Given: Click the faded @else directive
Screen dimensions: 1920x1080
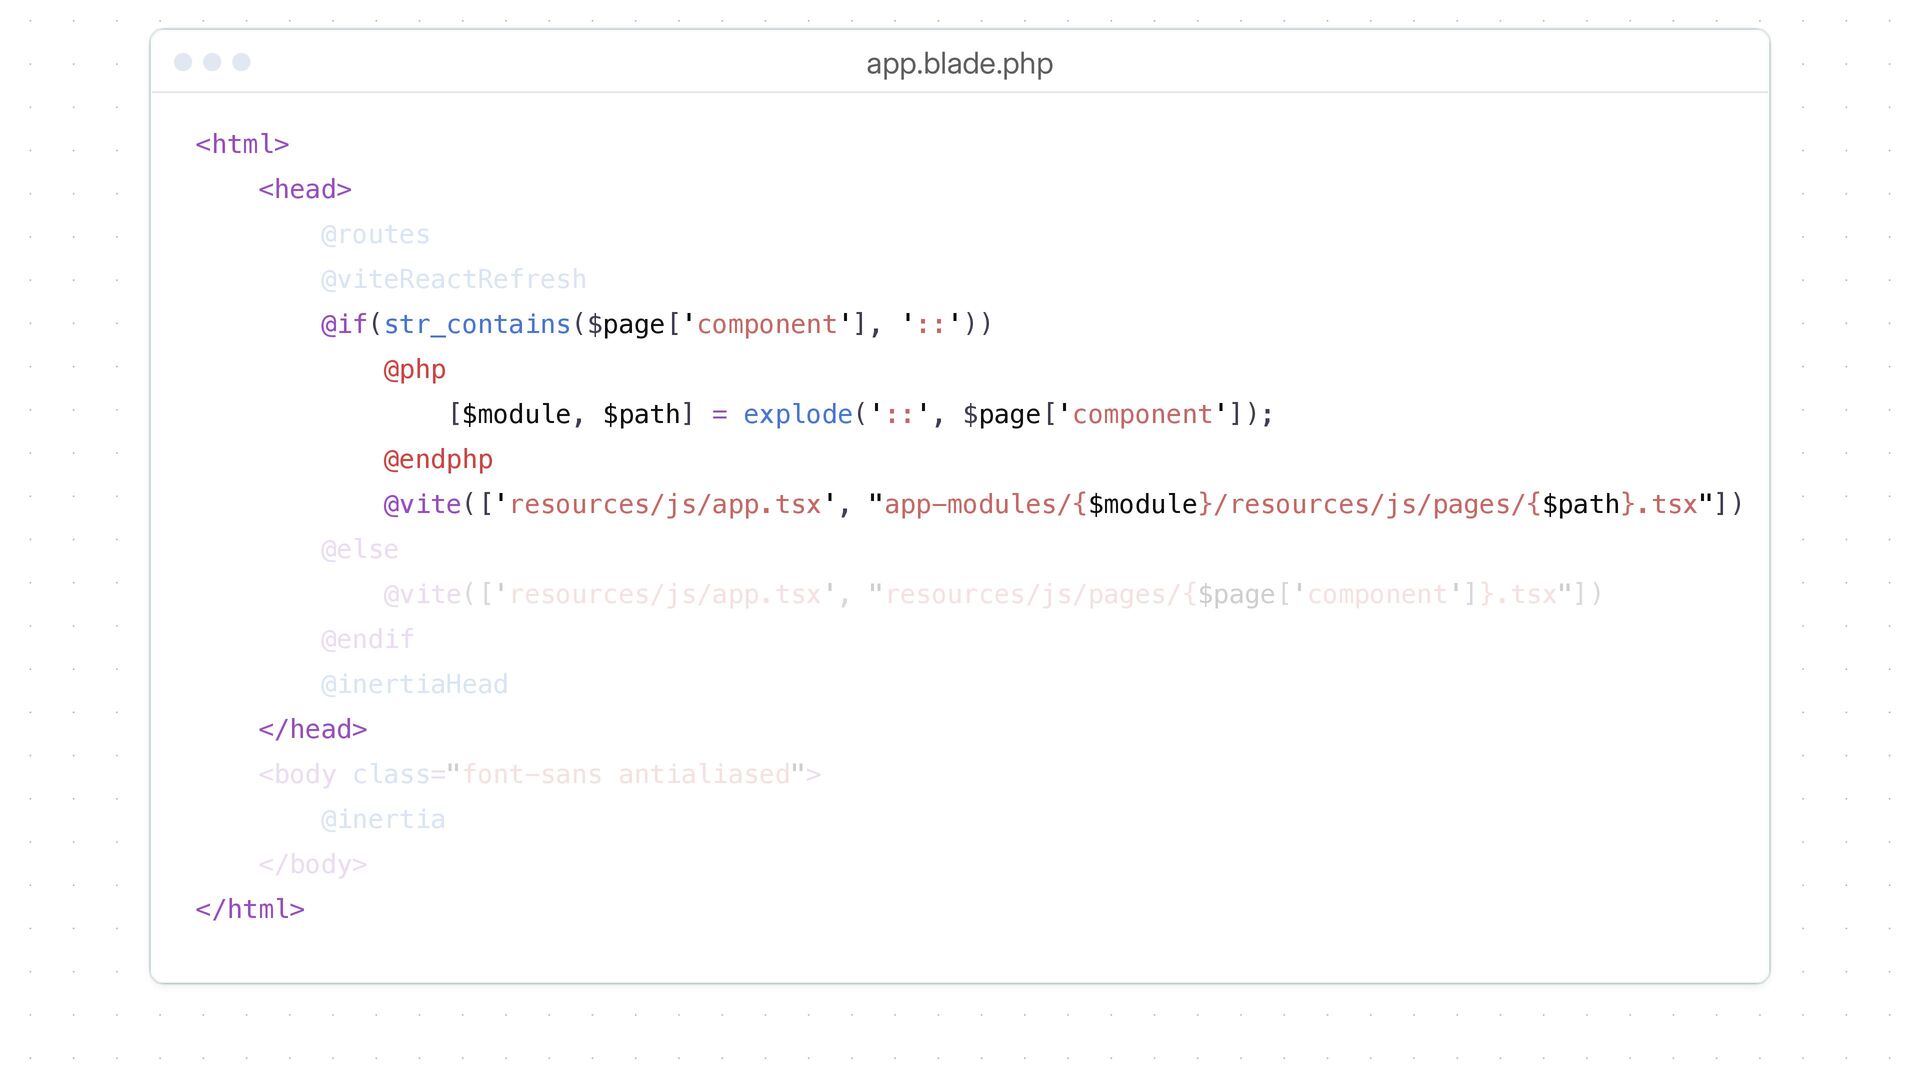Looking at the screenshot, I should tap(359, 550).
